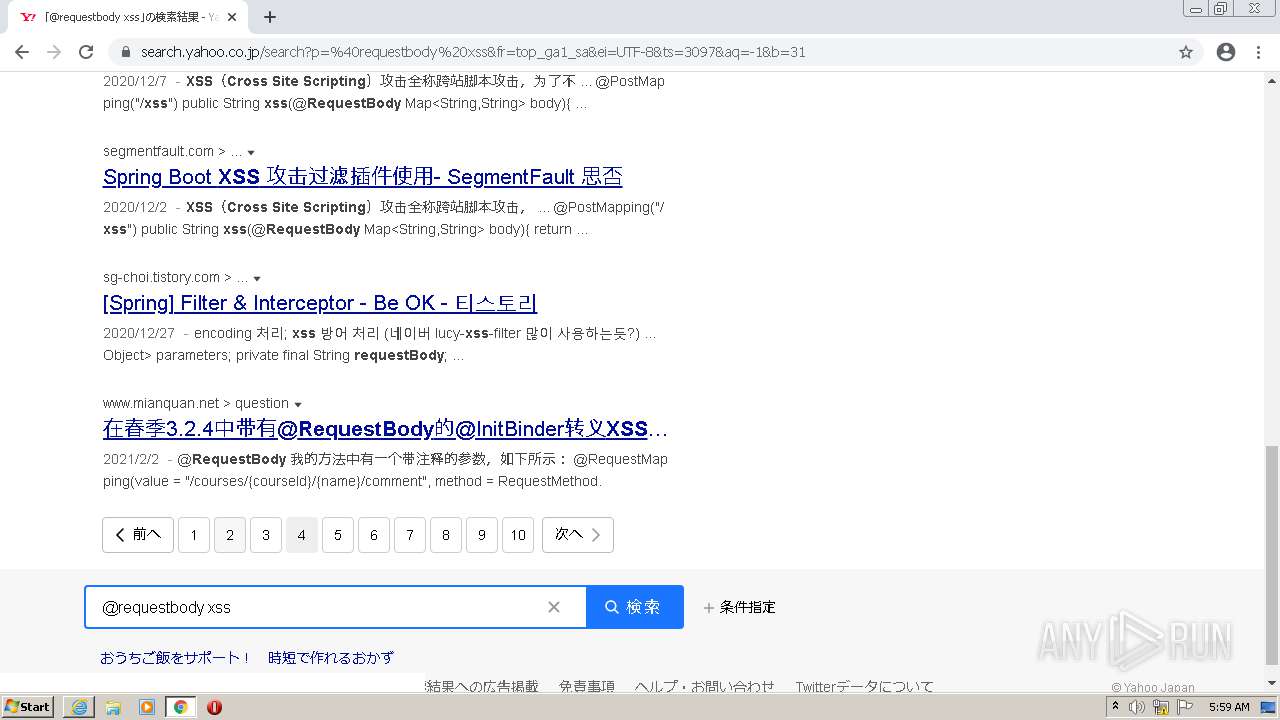Image resolution: width=1280 pixels, height=720 pixels.
Task: Open Twitterデータについて footer link
Action: coord(864,686)
